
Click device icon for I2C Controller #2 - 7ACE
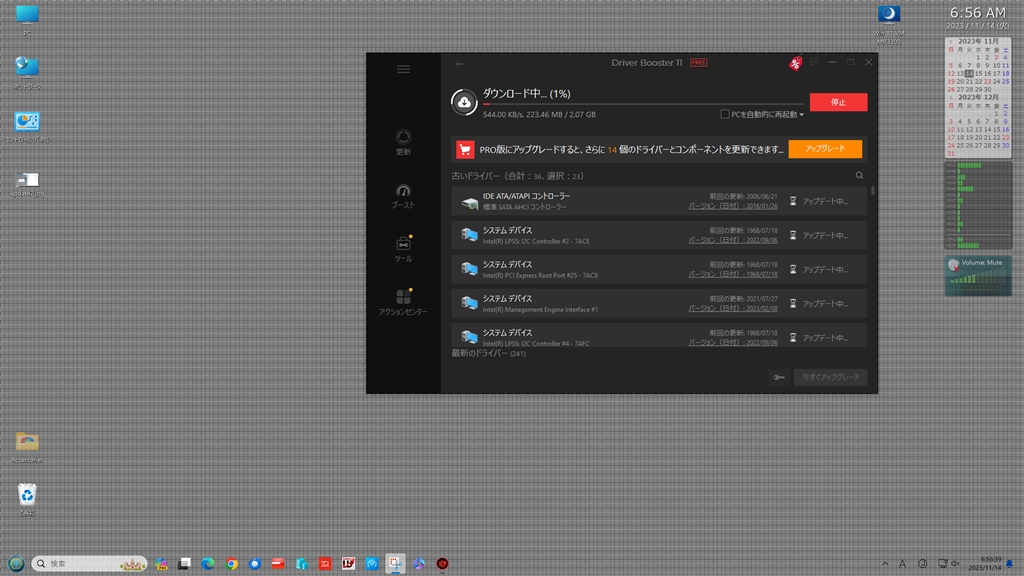tap(469, 235)
